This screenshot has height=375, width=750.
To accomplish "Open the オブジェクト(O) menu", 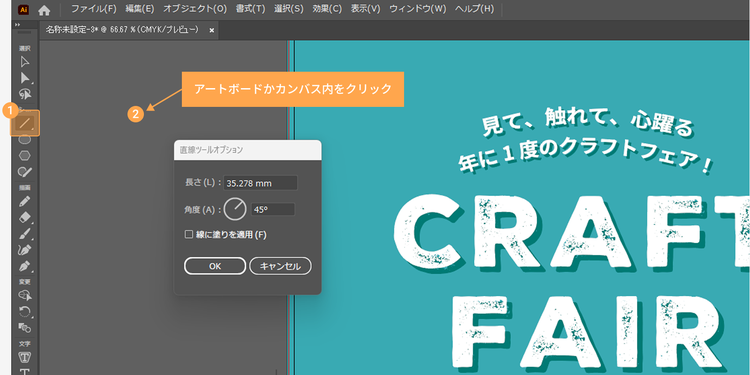I will coord(195,9).
